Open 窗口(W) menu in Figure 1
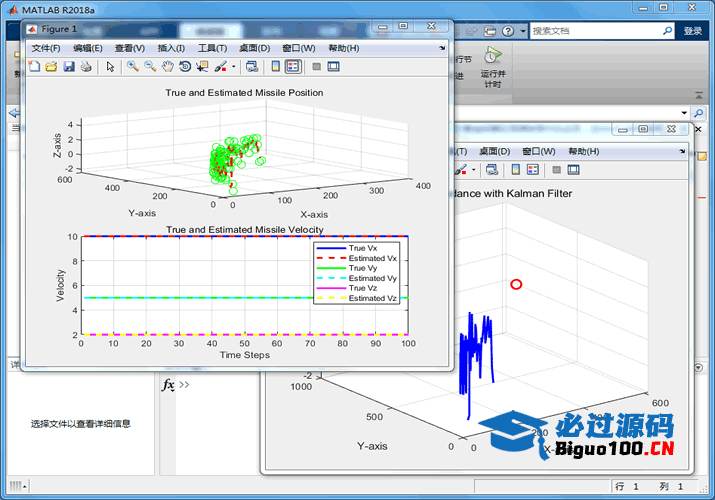The width and height of the screenshot is (715, 500). [x=299, y=48]
